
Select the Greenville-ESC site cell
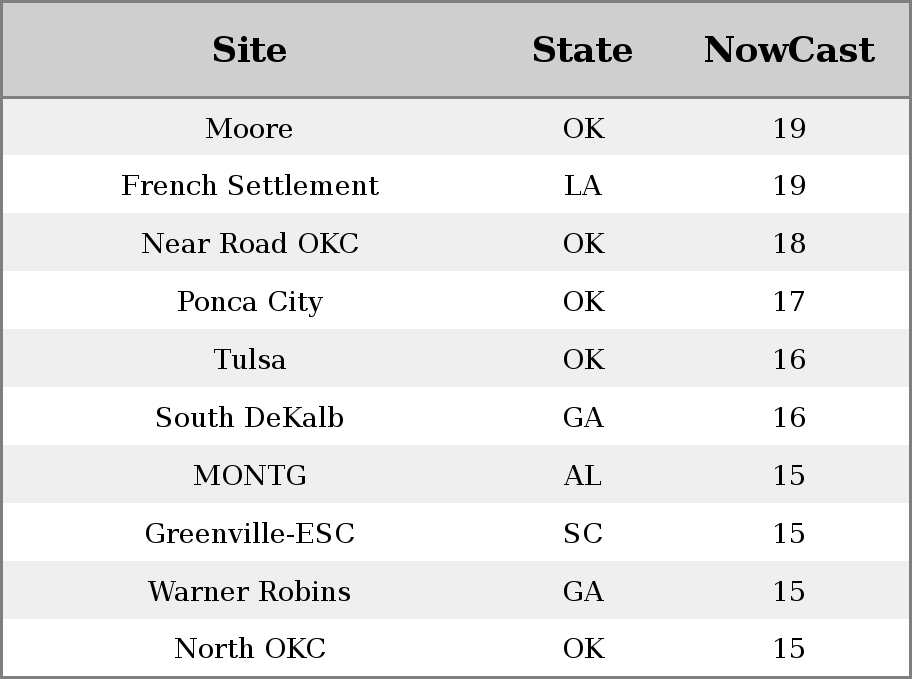coord(250,533)
